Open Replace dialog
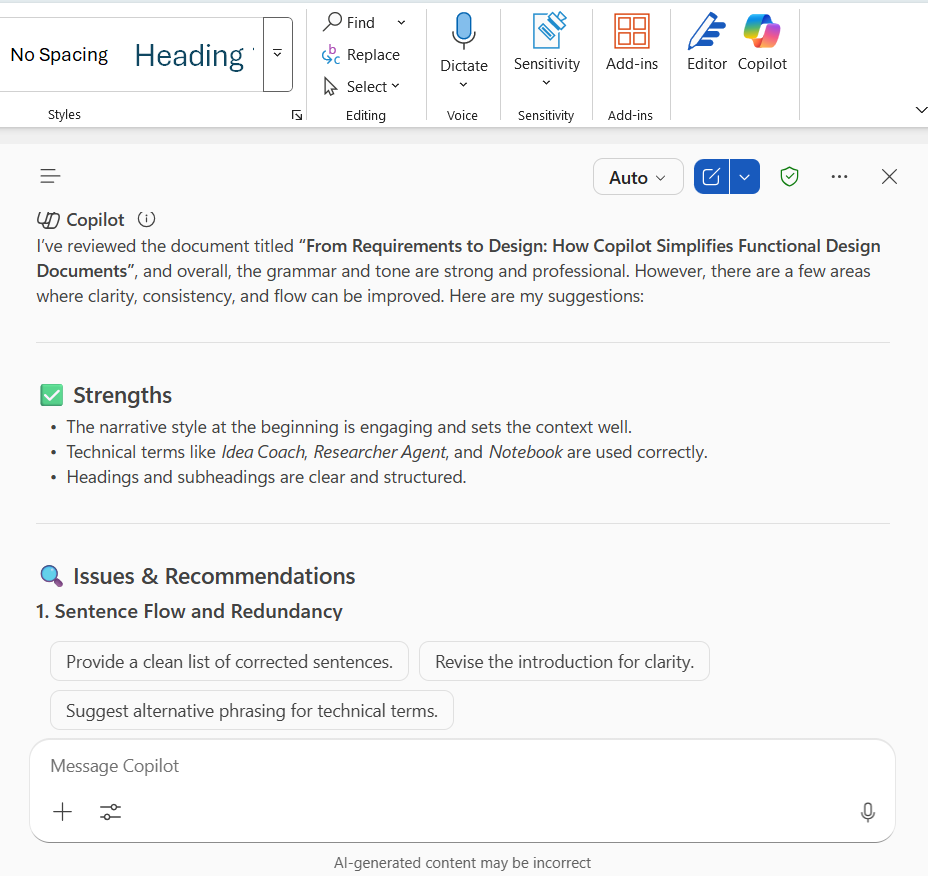Viewport: 928px width, 876px height. click(361, 54)
